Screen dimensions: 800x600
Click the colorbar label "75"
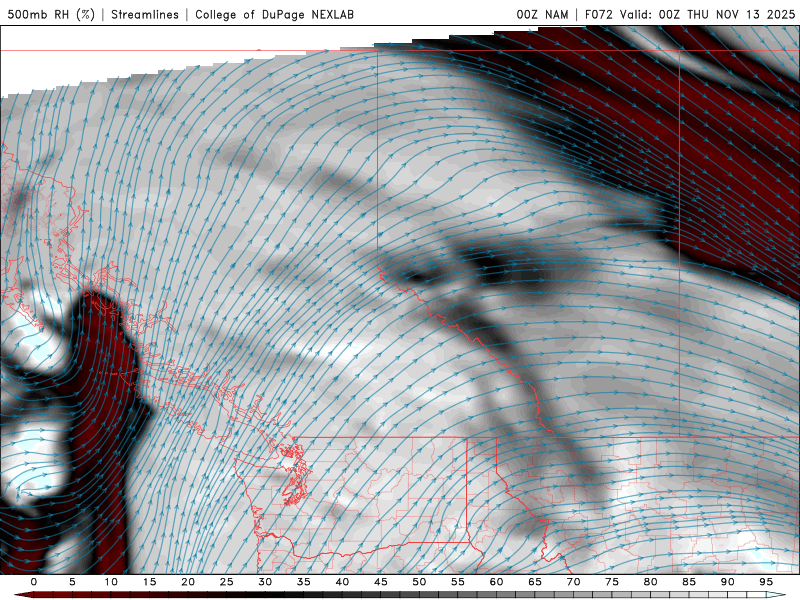[612, 582]
